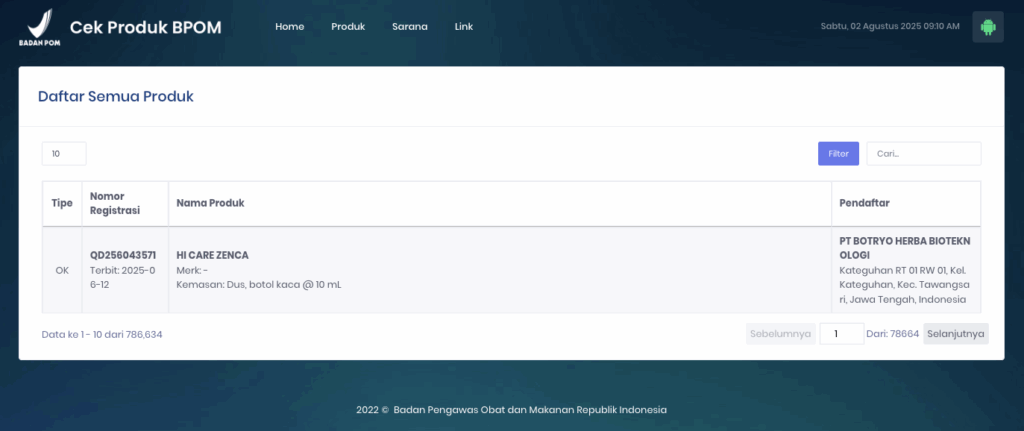Open the Sarana menu

click(409, 27)
